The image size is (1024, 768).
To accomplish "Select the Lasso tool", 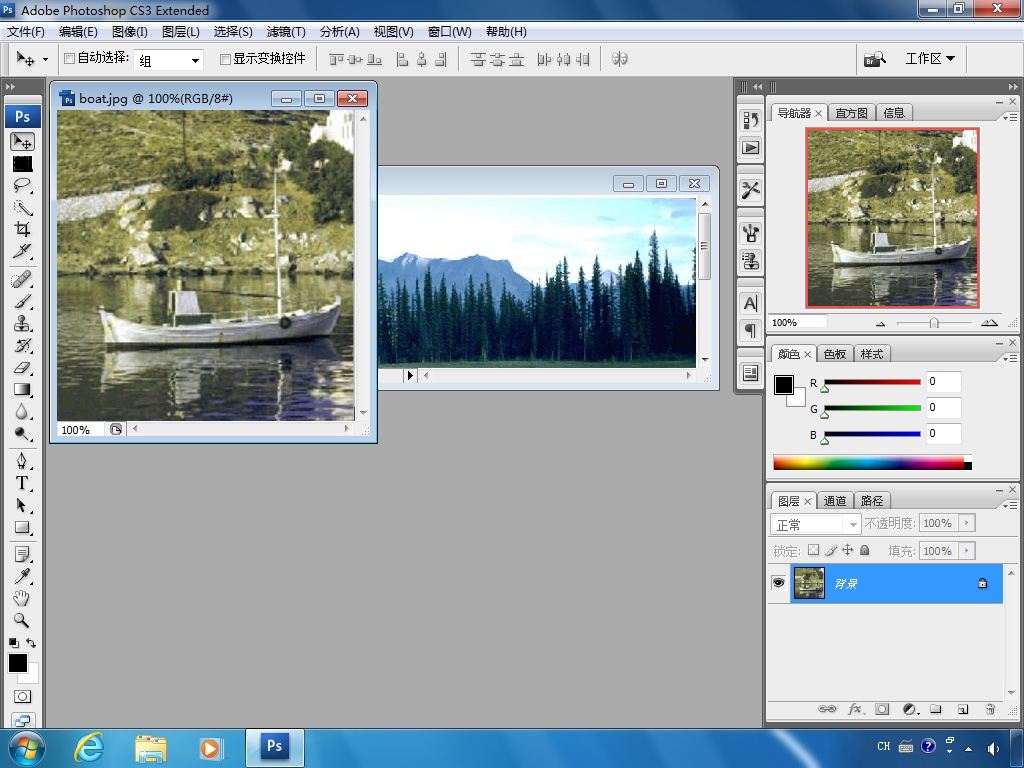I will point(22,185).
